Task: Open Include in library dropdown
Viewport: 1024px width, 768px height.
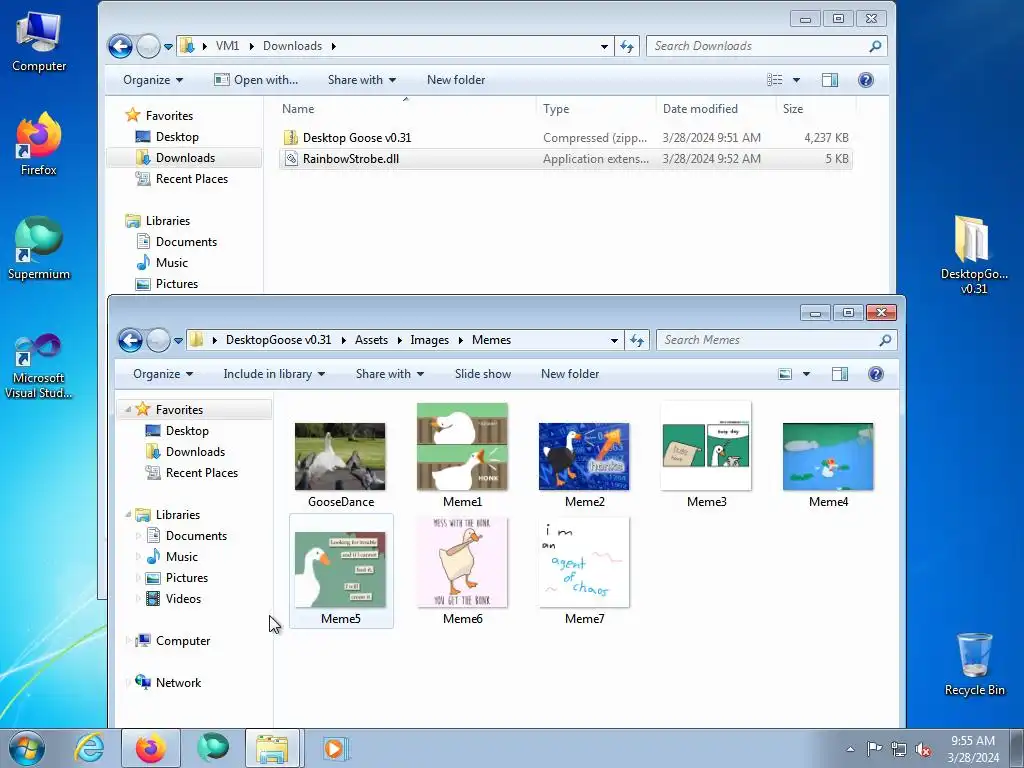Action: point(274,374)
